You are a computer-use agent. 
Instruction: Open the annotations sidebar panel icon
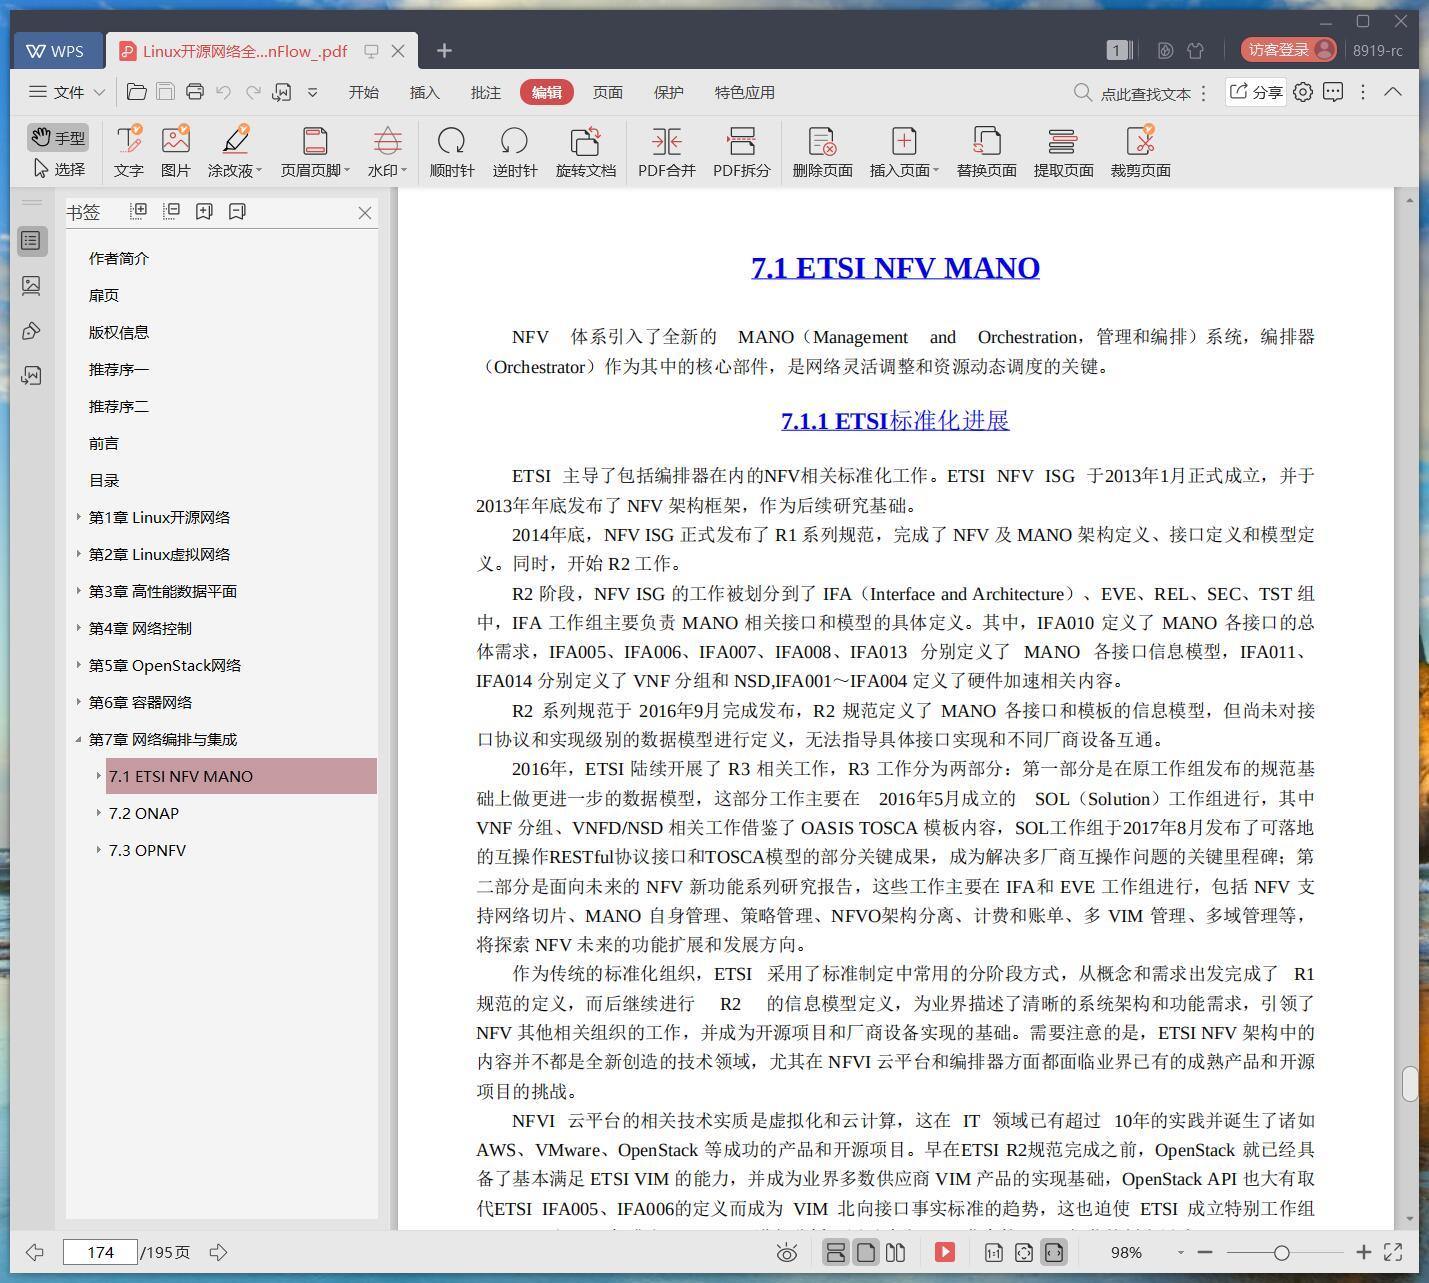[32, 331]
